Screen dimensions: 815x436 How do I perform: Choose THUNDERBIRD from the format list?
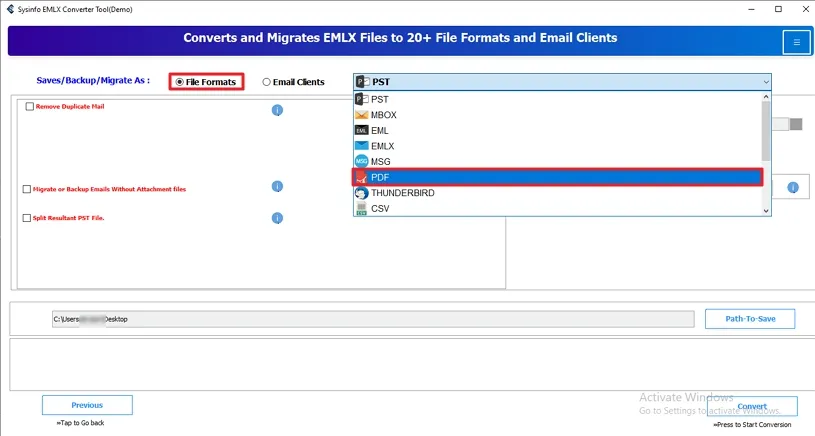pos(558,193)
